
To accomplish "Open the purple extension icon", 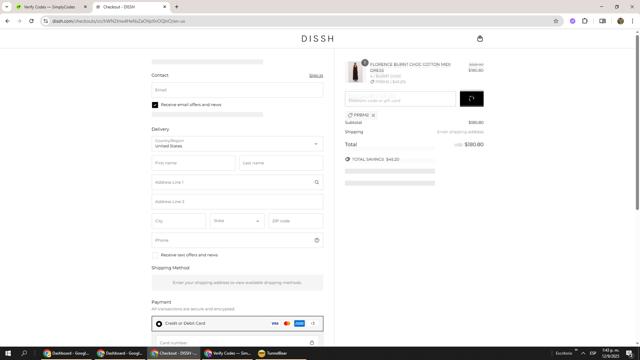I will click(x=573, y=21).
